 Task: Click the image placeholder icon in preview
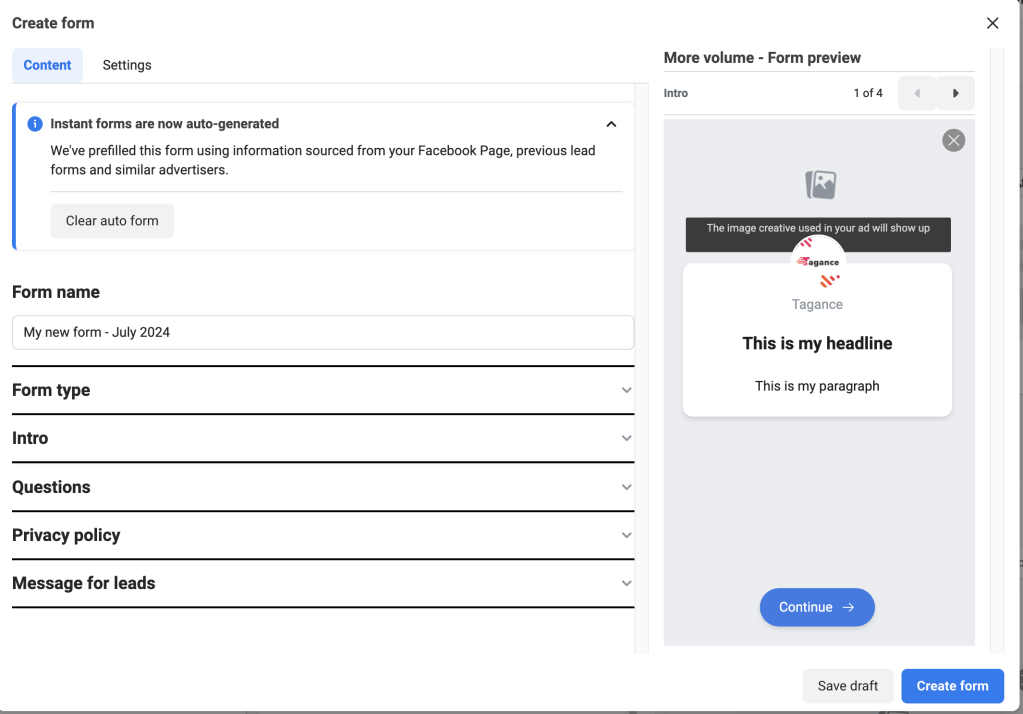820,184
